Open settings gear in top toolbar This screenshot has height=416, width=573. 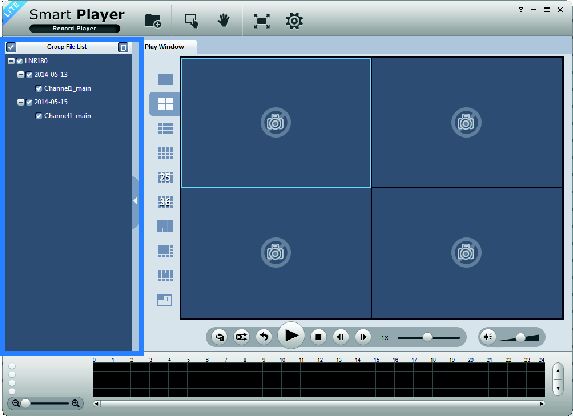[294, 21]
